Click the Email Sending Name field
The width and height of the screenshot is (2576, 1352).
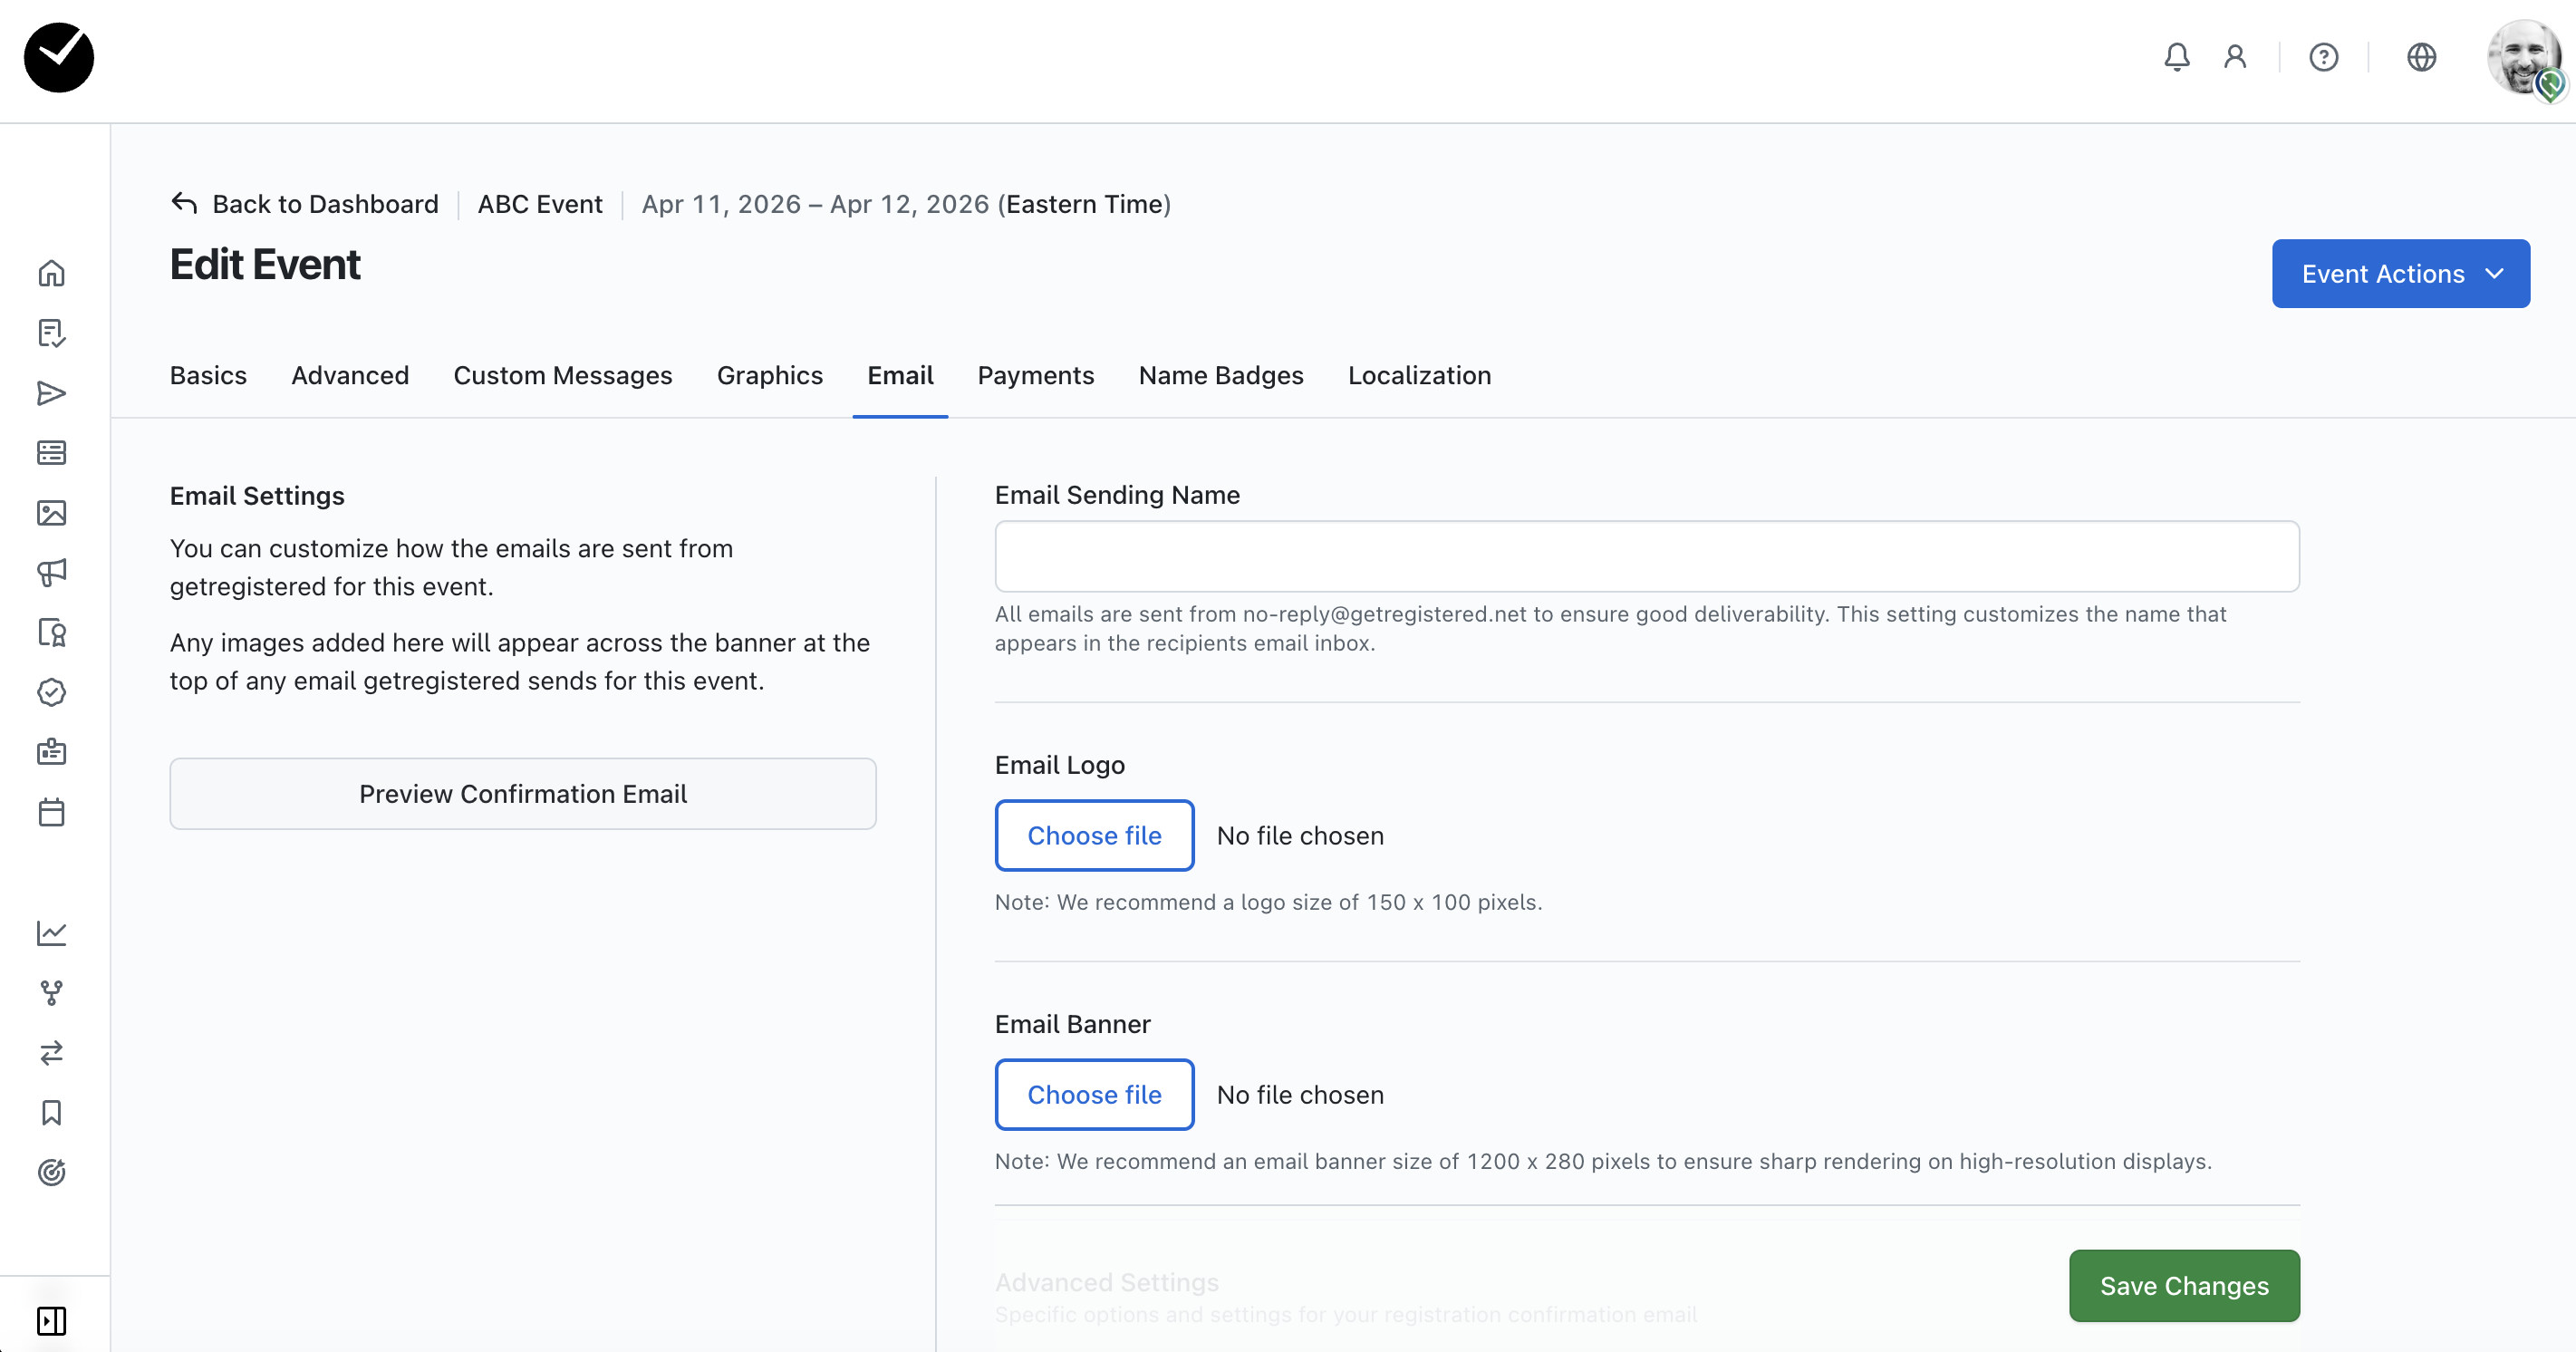coord(1646,556)
